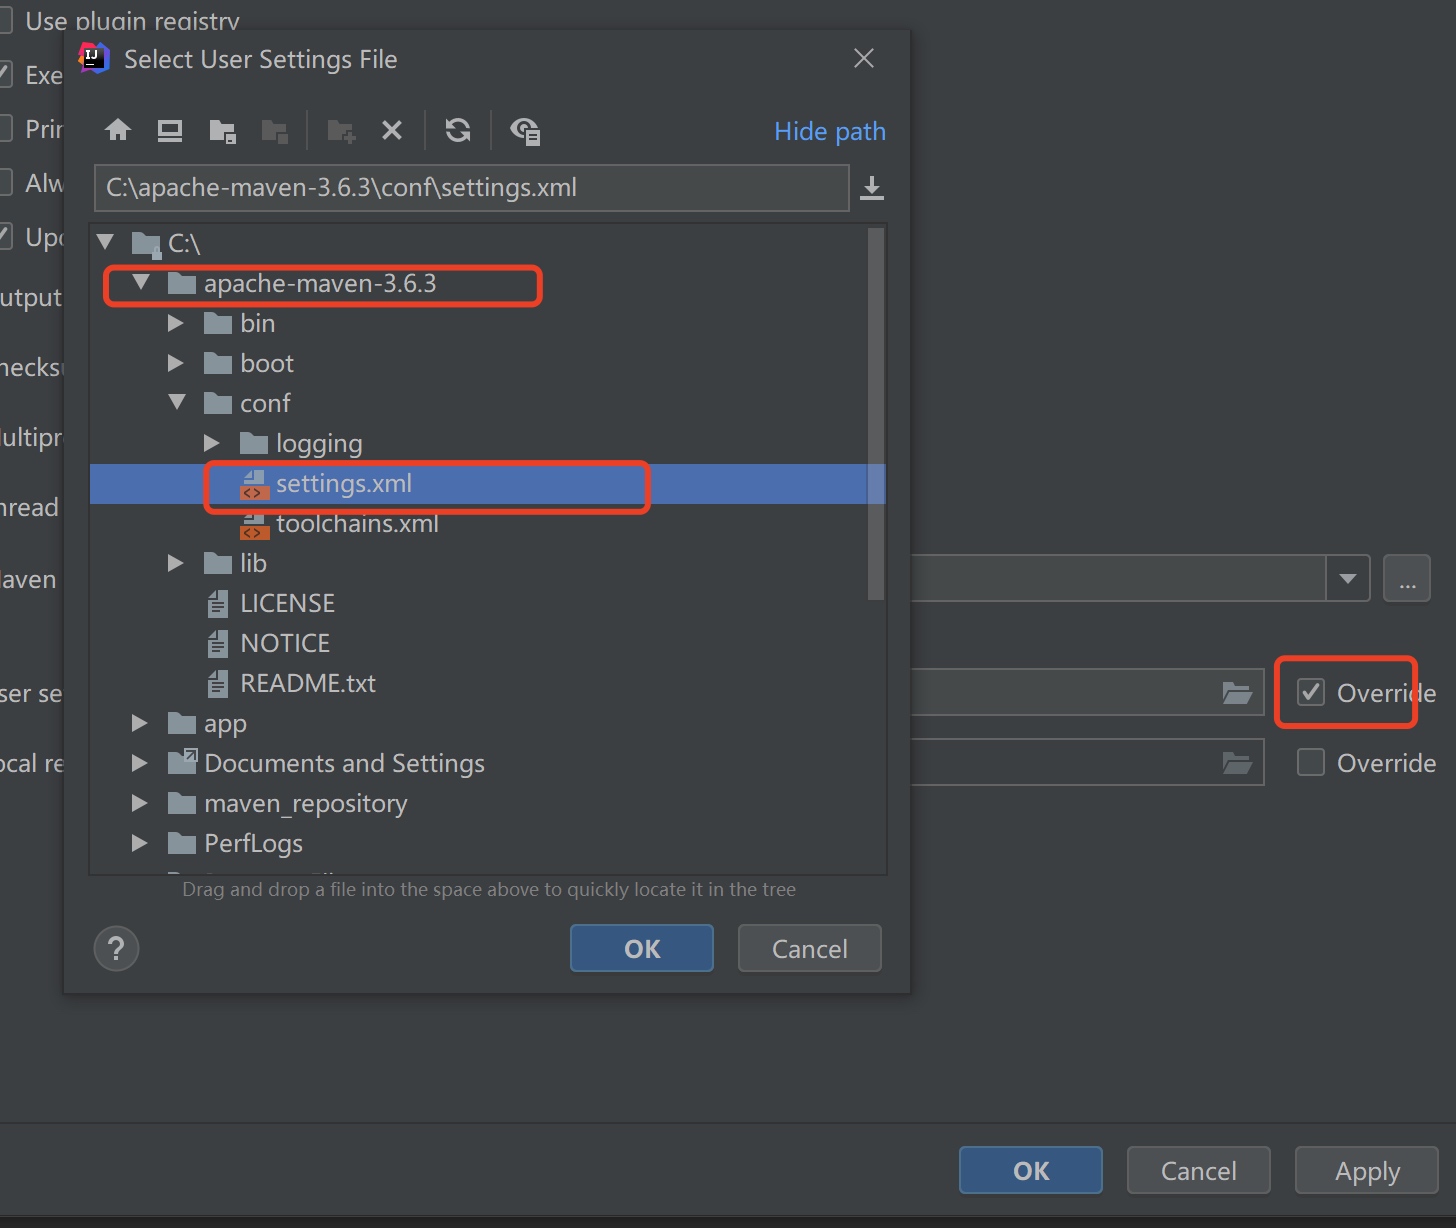1456x1228 pixels.
Task: Toggle user settings Override checkbox
Action: (1310, 692)
